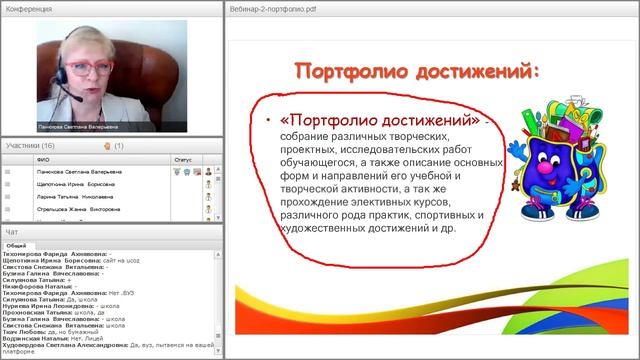Click the headset status icon for Панюкова Светлана Валерьевна
The height and width of the screenshot is (360, 640).
pos(187,172)
